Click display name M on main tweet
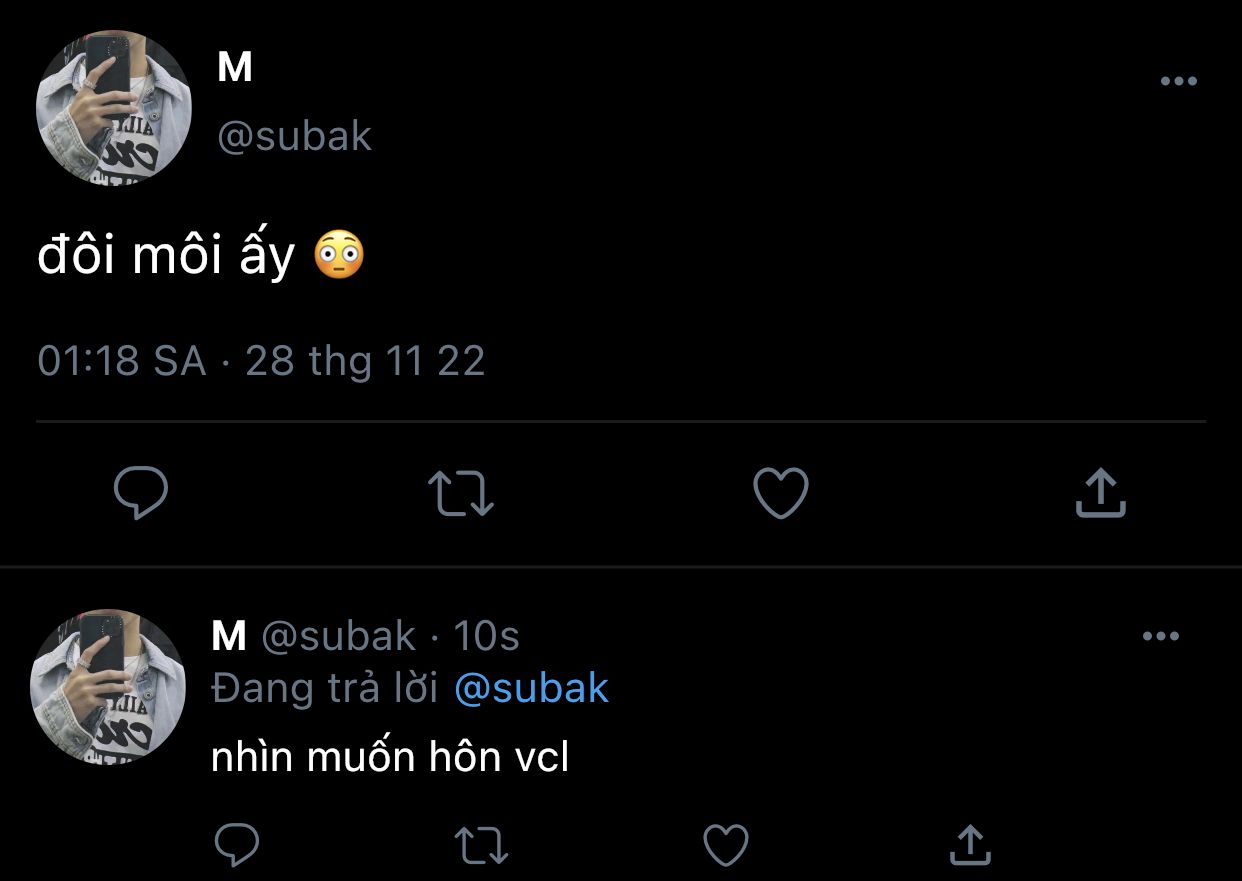The width and height of the screenshot is (1242, 881). 234,68
